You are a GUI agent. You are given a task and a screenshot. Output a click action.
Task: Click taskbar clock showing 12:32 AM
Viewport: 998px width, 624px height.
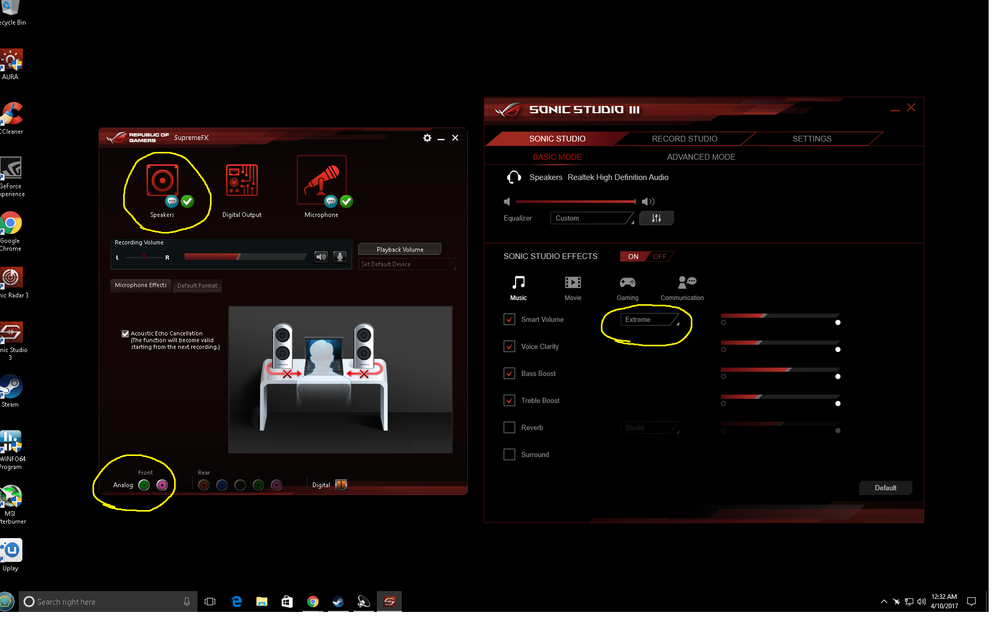944,602
